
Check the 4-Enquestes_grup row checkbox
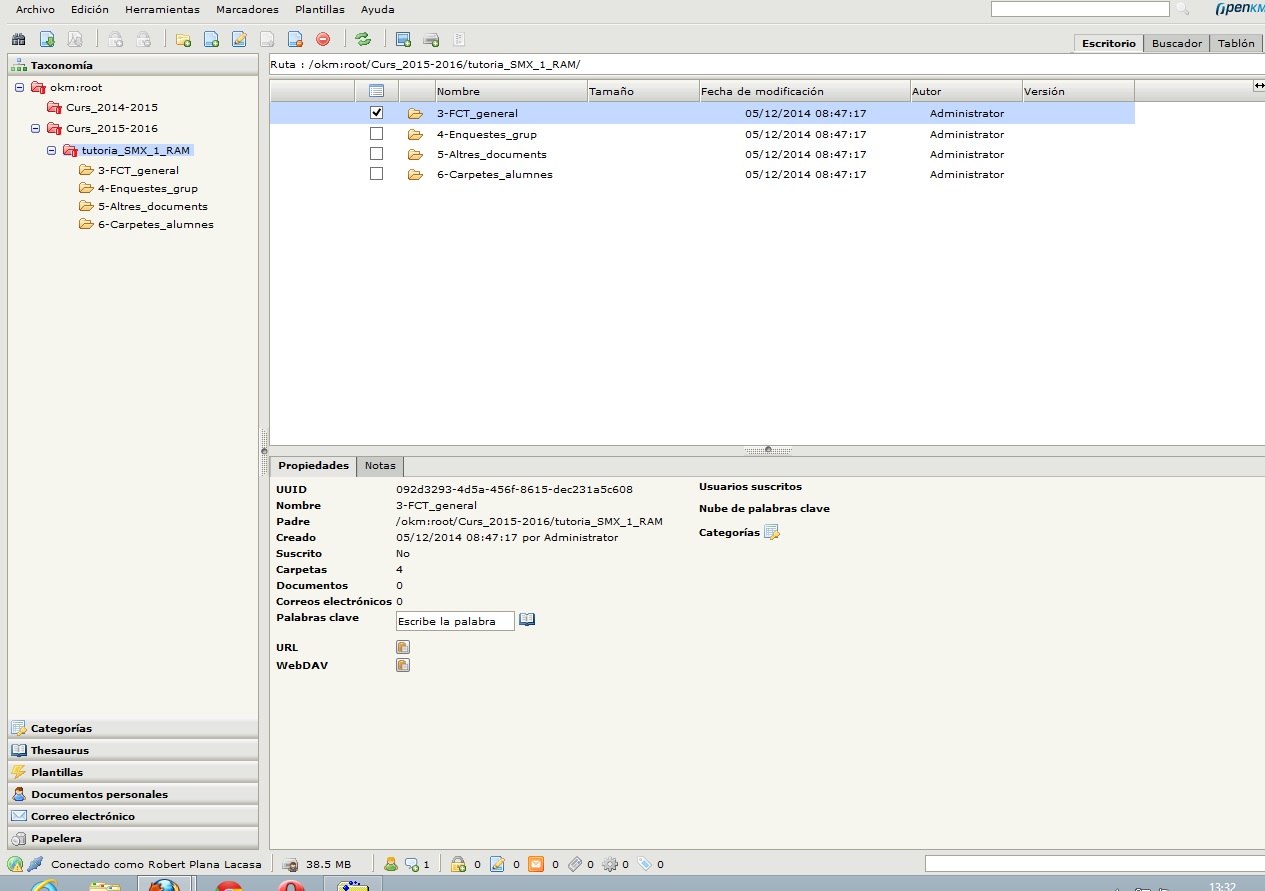point(377,134)
